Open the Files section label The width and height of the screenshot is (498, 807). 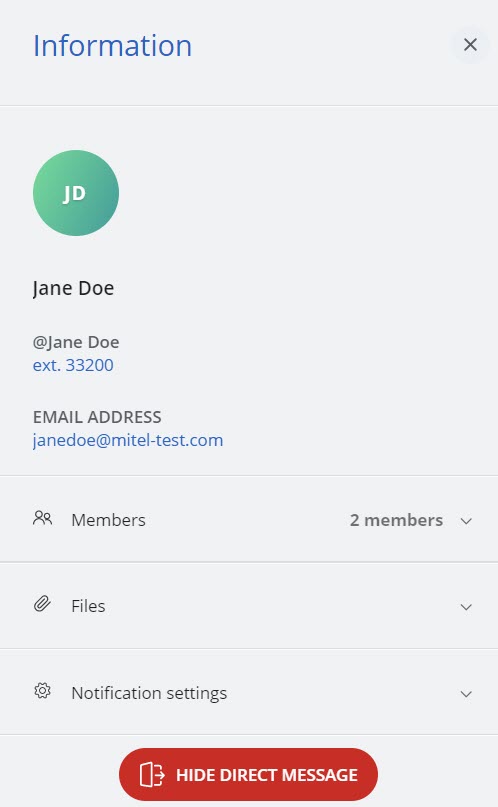(88, 606)
